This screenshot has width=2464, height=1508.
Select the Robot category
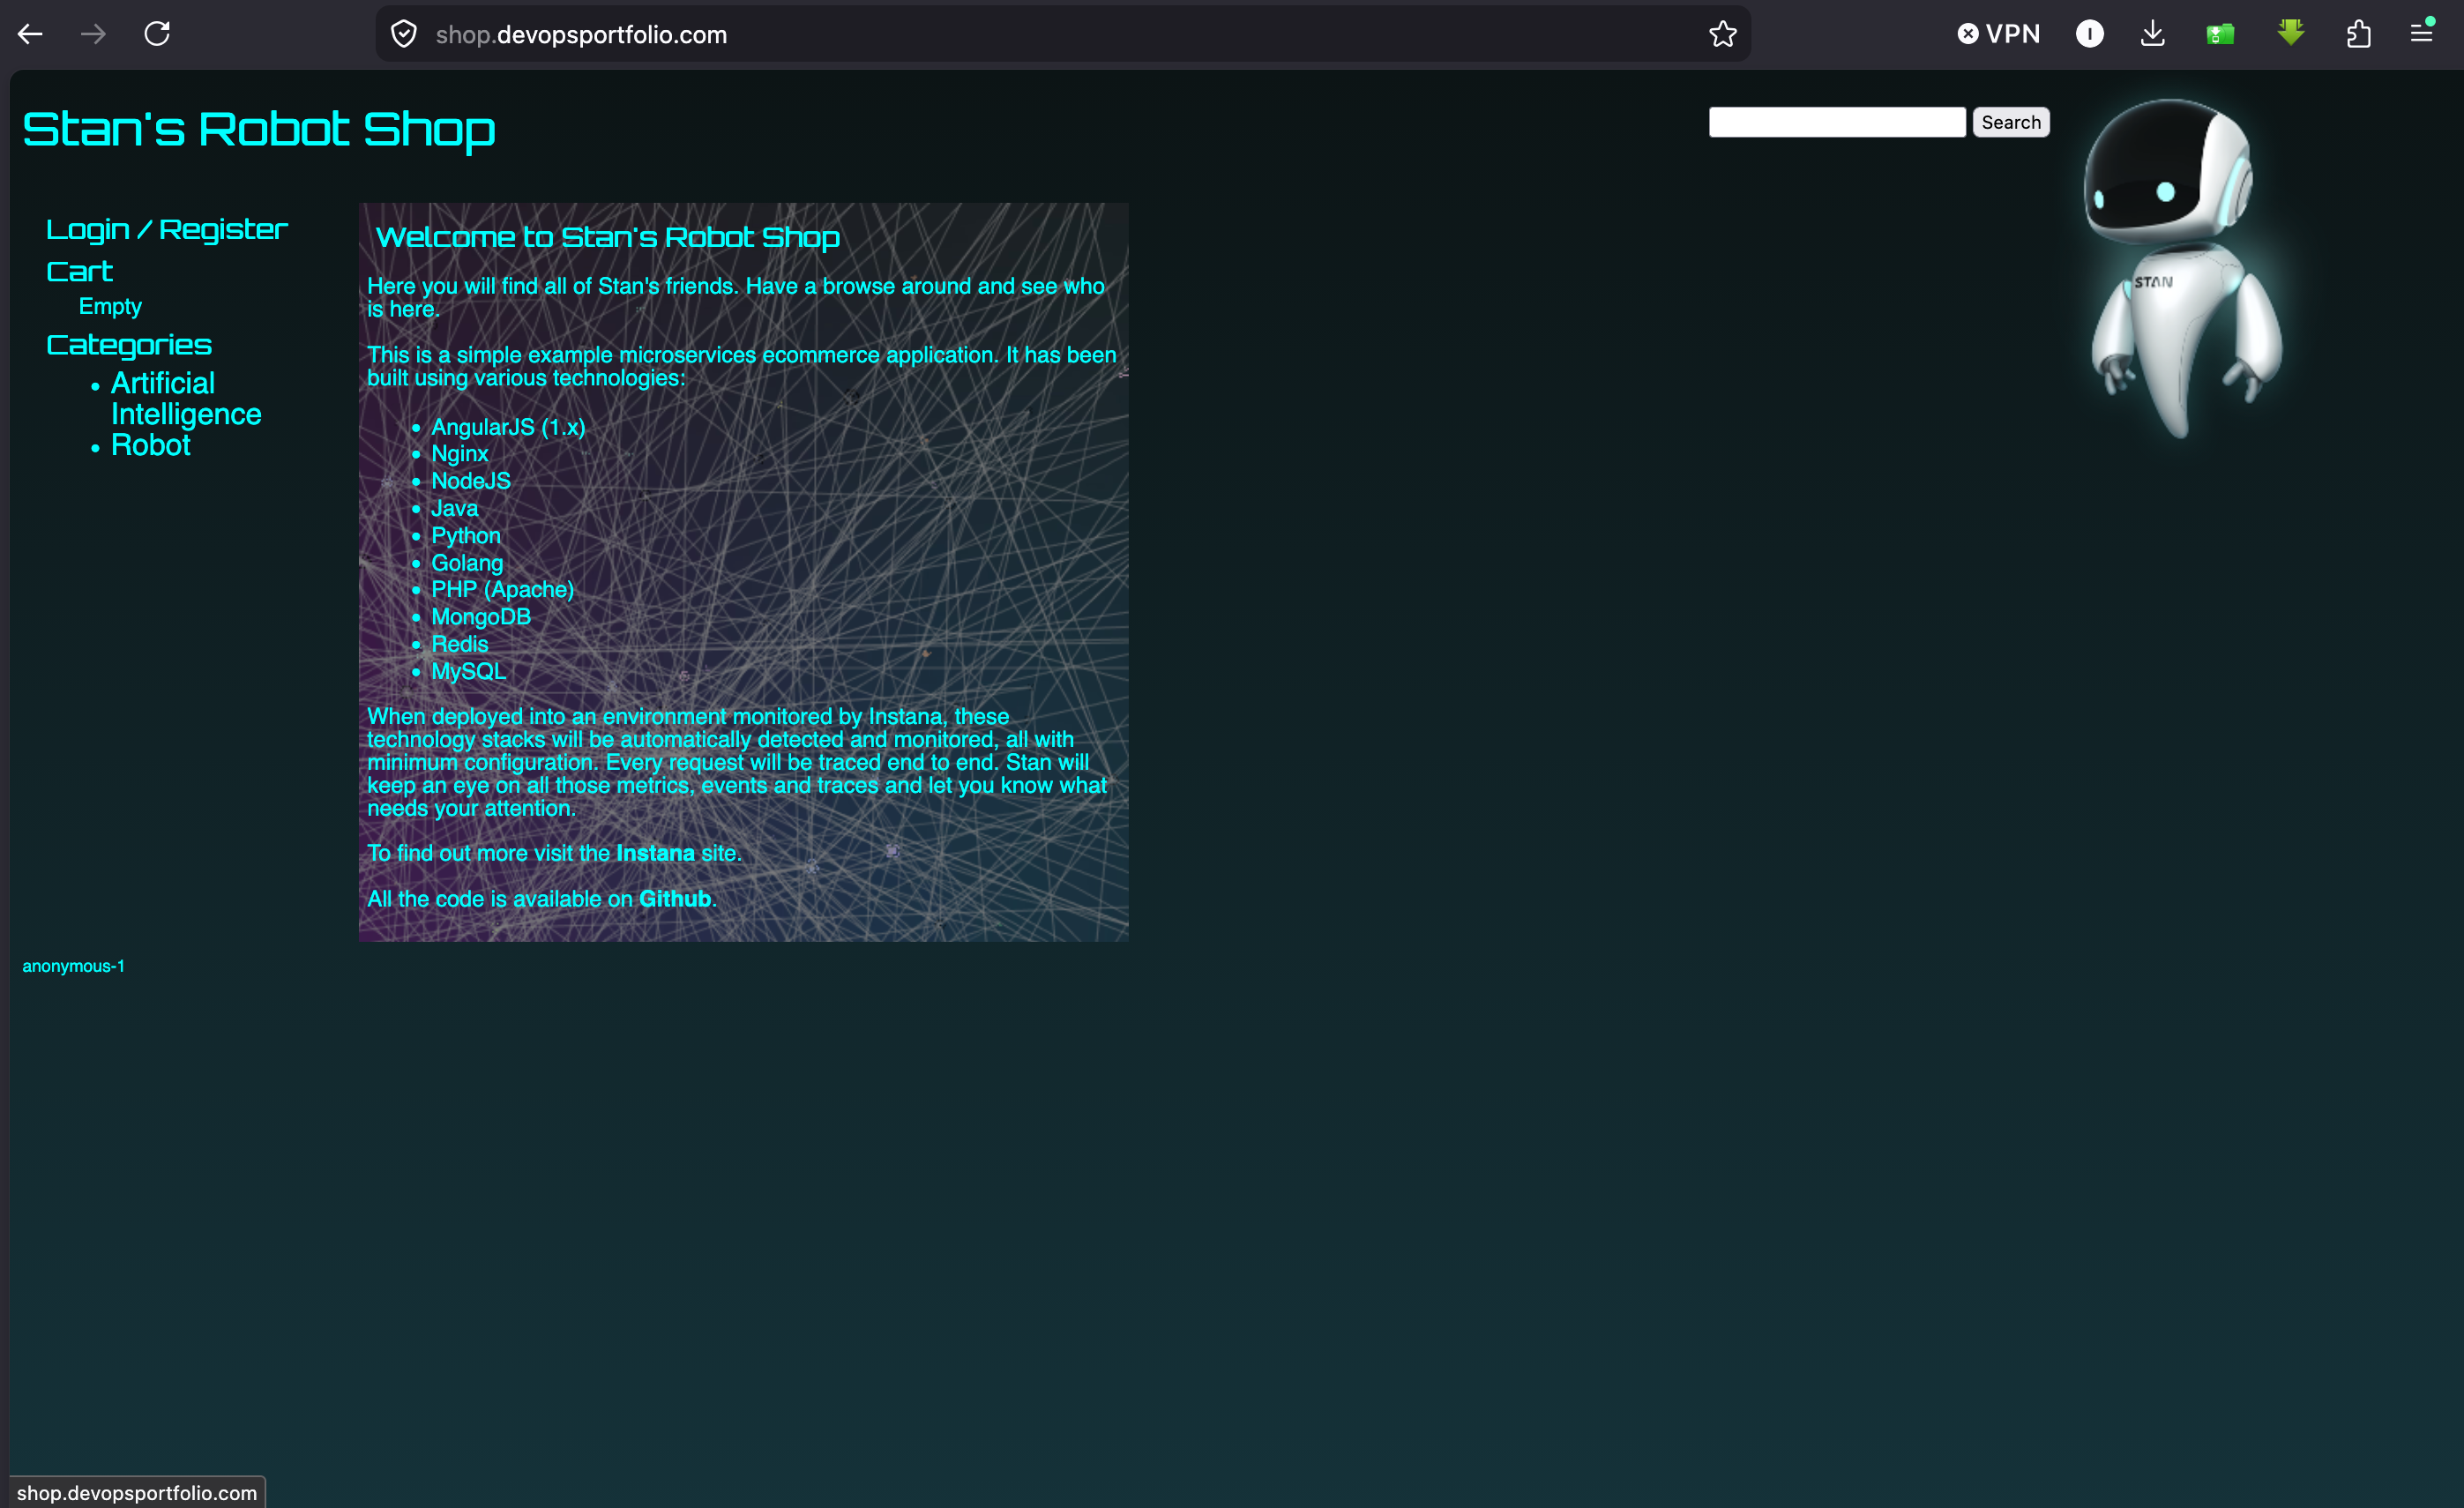pos(151,445)
